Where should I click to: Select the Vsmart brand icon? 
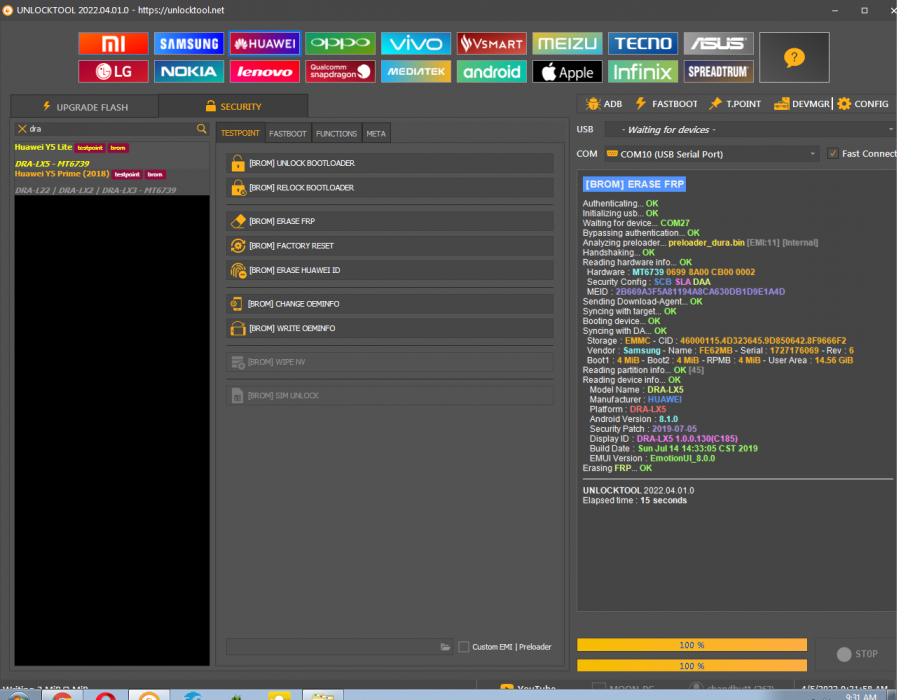(492, 43)
